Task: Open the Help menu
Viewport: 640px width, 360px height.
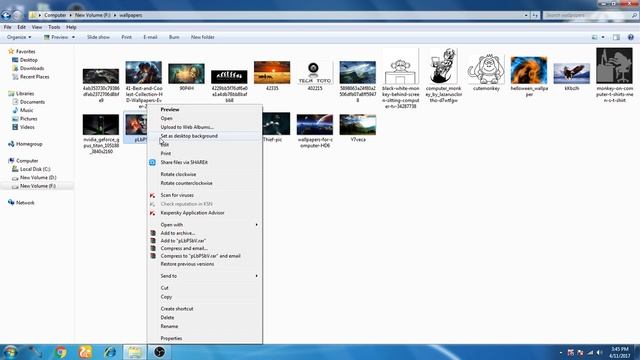Action: pos(71,27)
